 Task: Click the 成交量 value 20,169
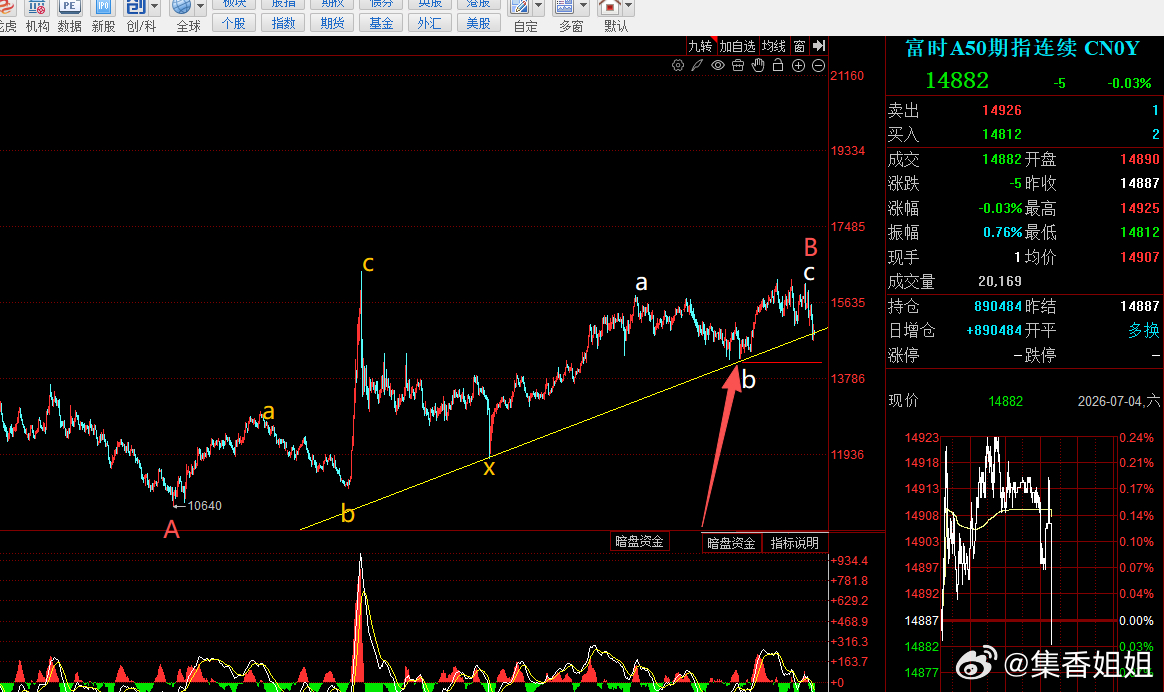[x=1000, y=281]
